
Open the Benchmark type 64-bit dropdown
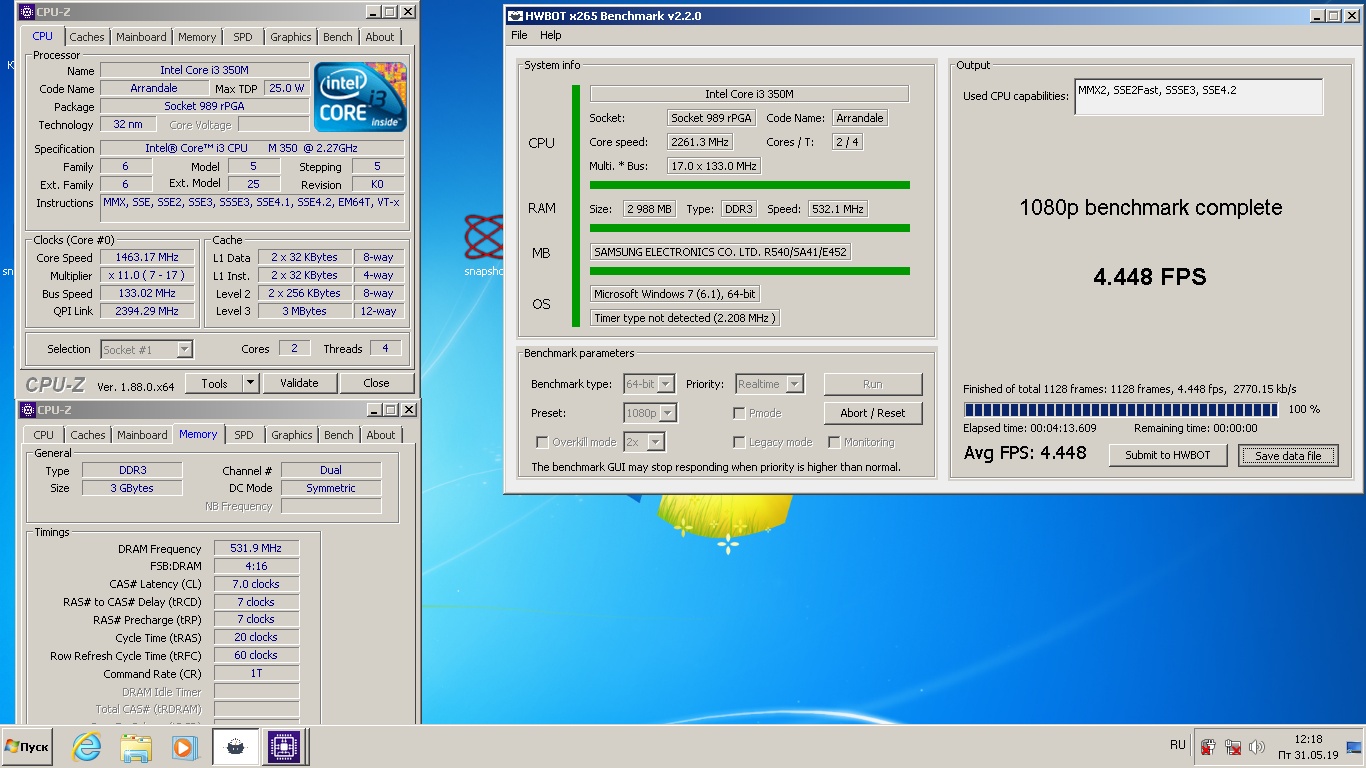[x=650, y=384]
